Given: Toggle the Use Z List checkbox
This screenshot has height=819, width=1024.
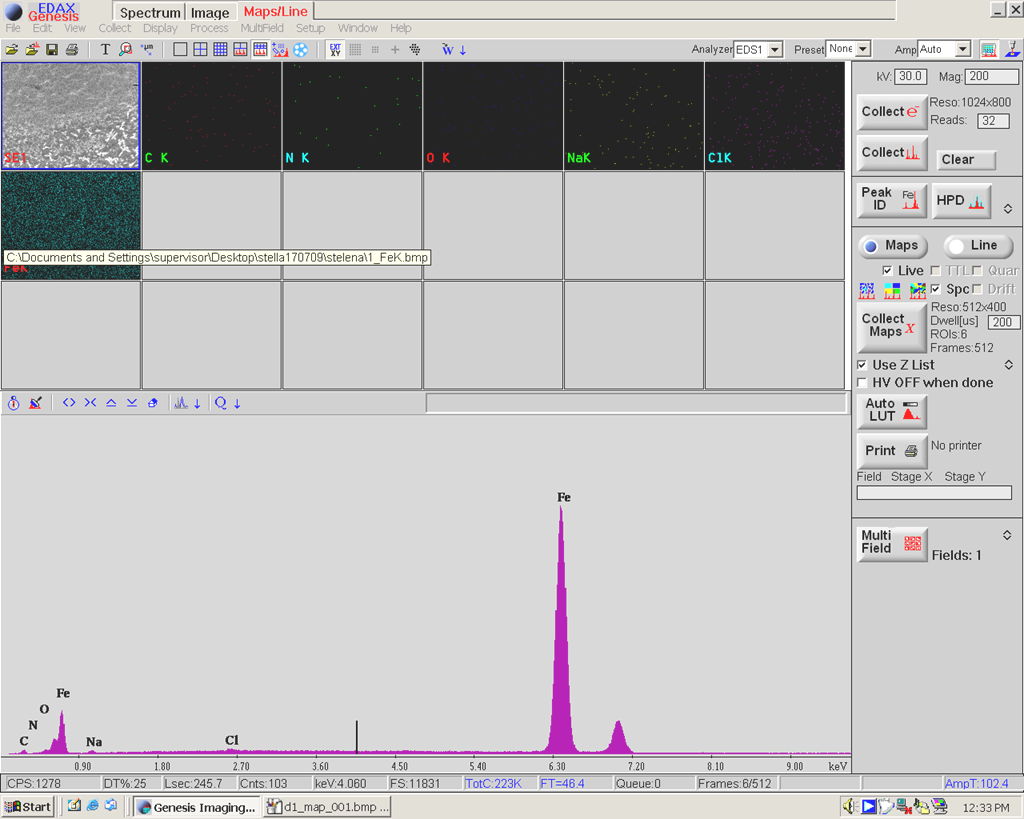Looking at the screenshot, I should [x=862, y=365].
